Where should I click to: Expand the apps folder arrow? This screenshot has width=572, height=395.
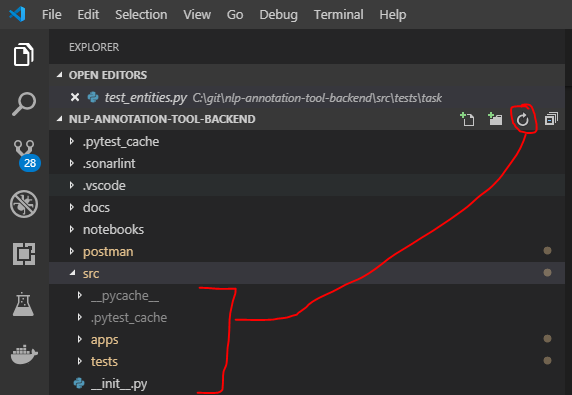point(80,339)
